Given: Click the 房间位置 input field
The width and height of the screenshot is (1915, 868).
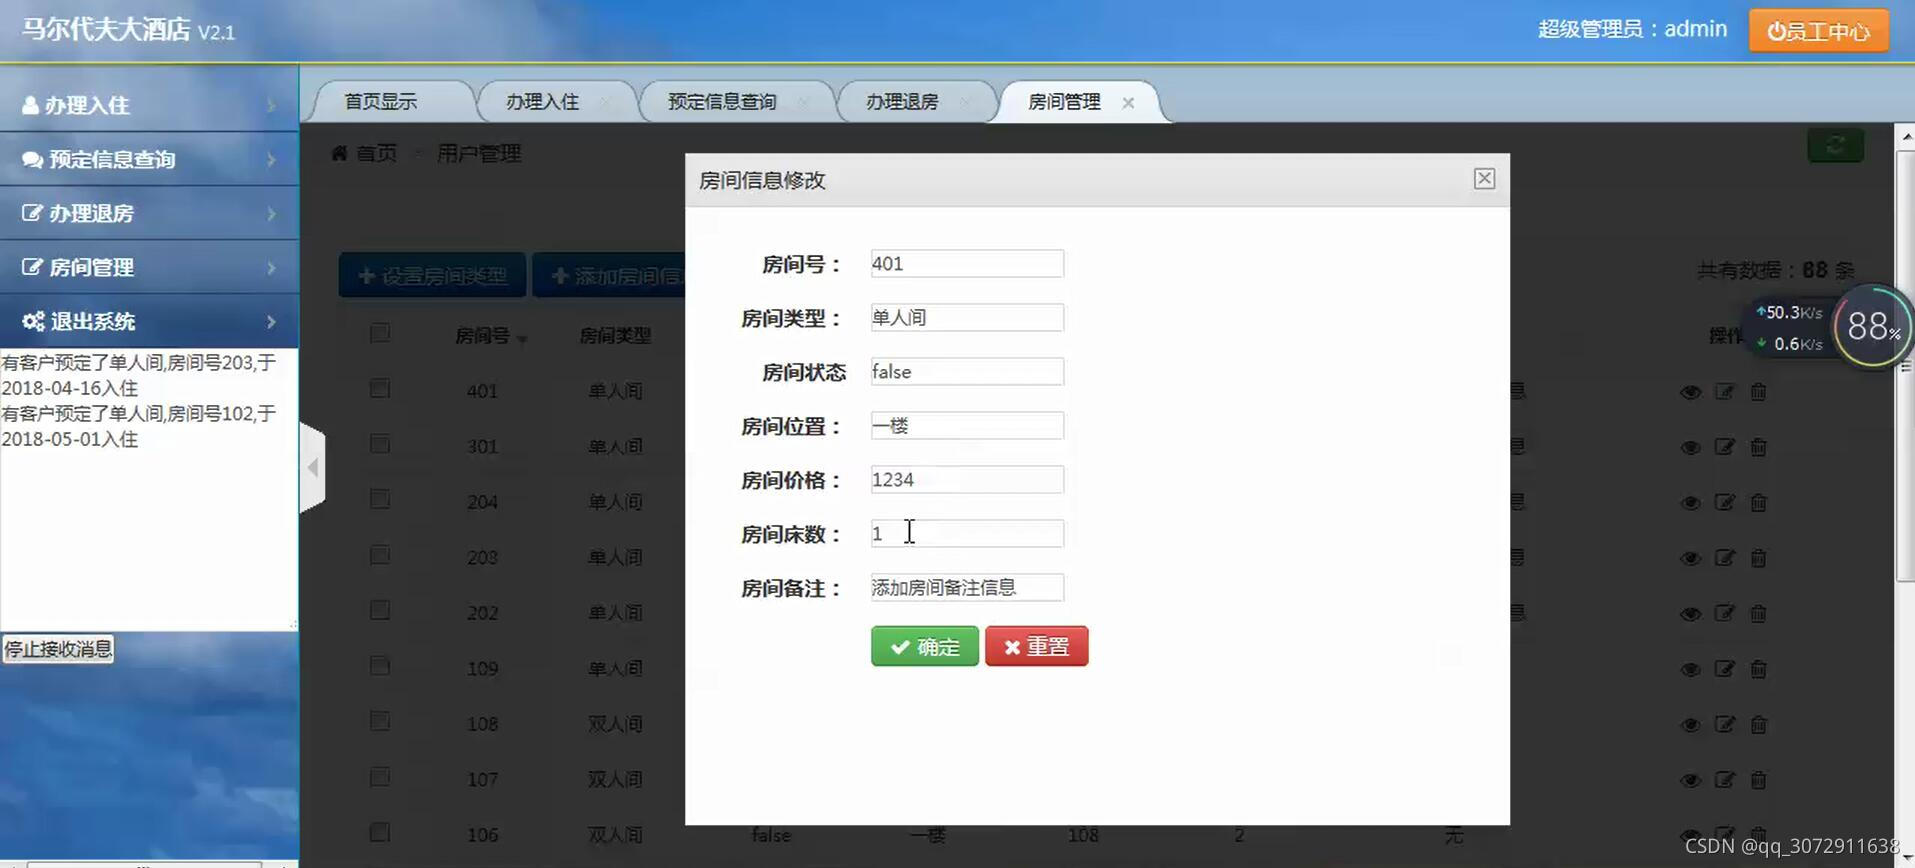Looking at the screenshot, I should click(x=967, y=426).
